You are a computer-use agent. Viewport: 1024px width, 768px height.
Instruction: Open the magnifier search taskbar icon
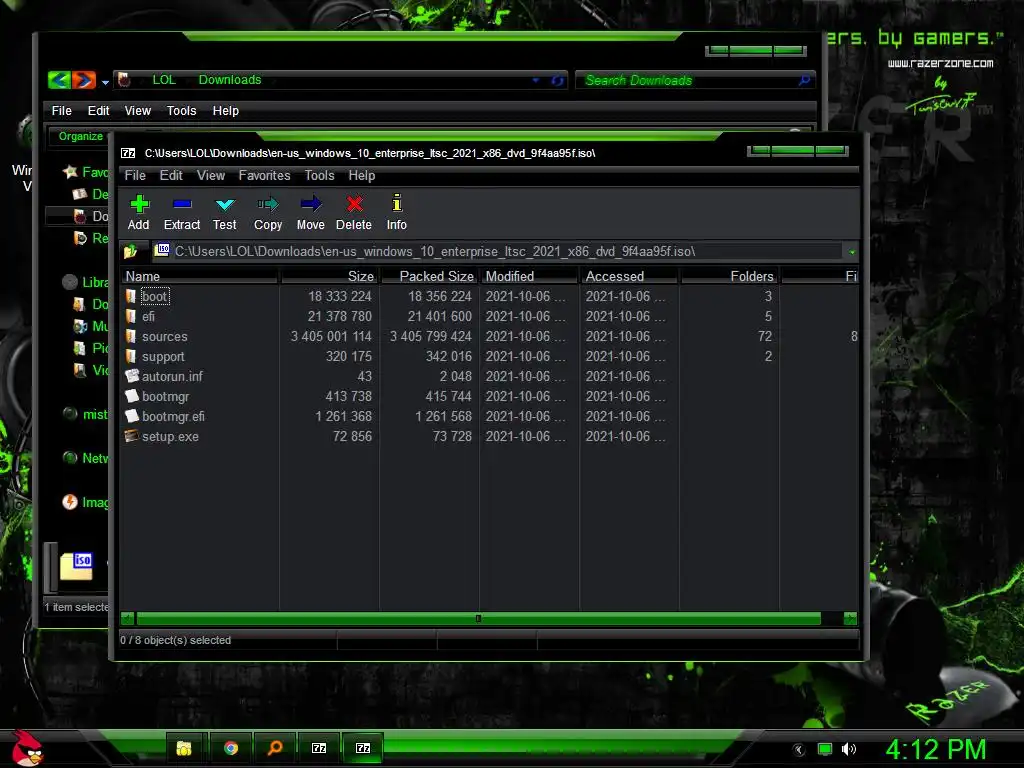tap(275, 748)
